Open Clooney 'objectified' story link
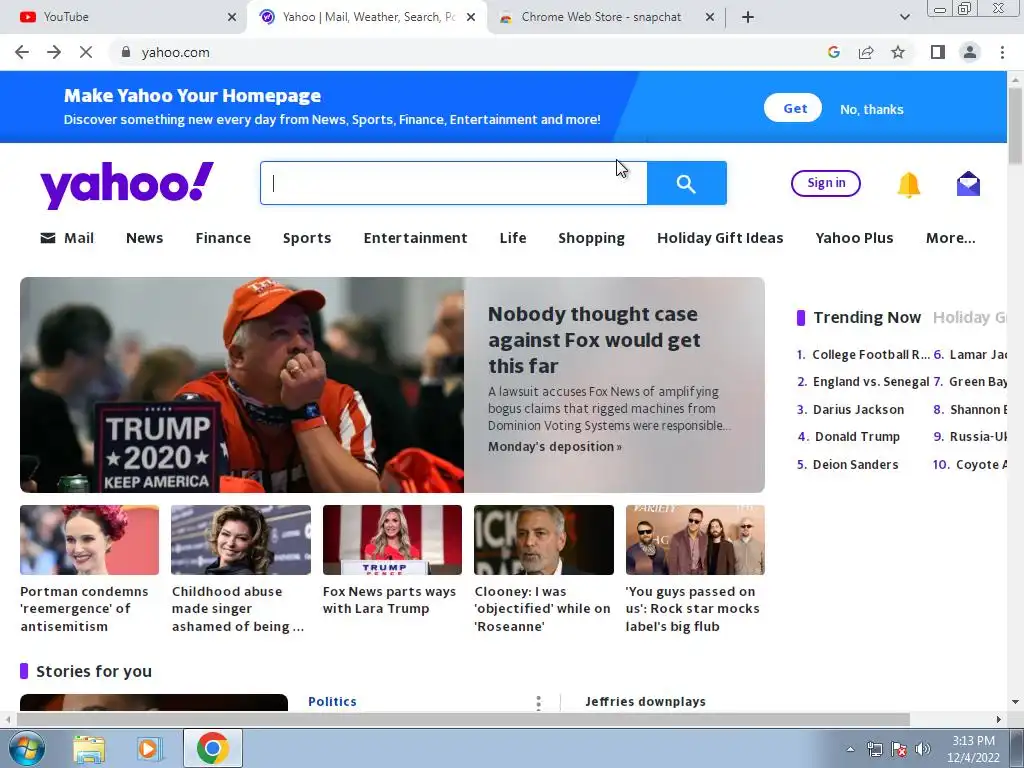Screen dimensions: 1024x768 coord(542,609)
